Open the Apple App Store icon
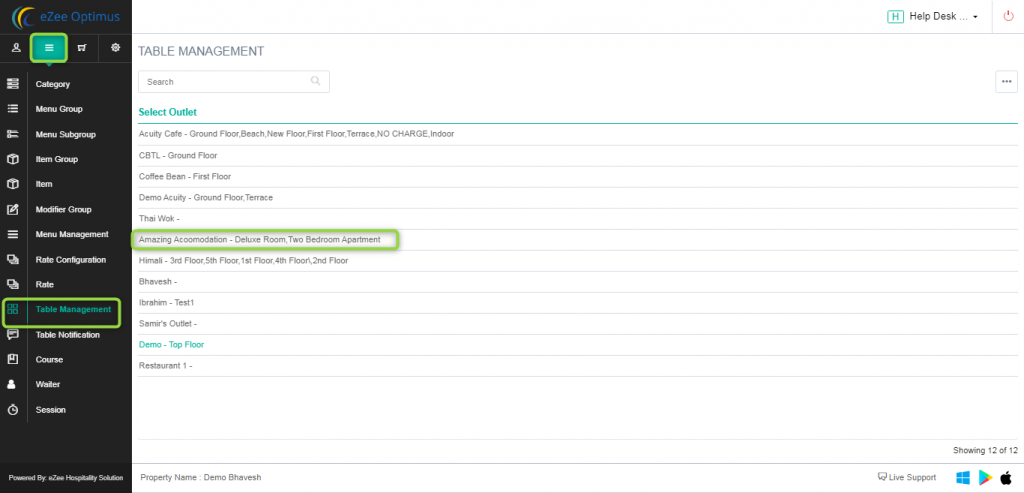This screenshot has height=493, width=1024. pos(1006,477)
